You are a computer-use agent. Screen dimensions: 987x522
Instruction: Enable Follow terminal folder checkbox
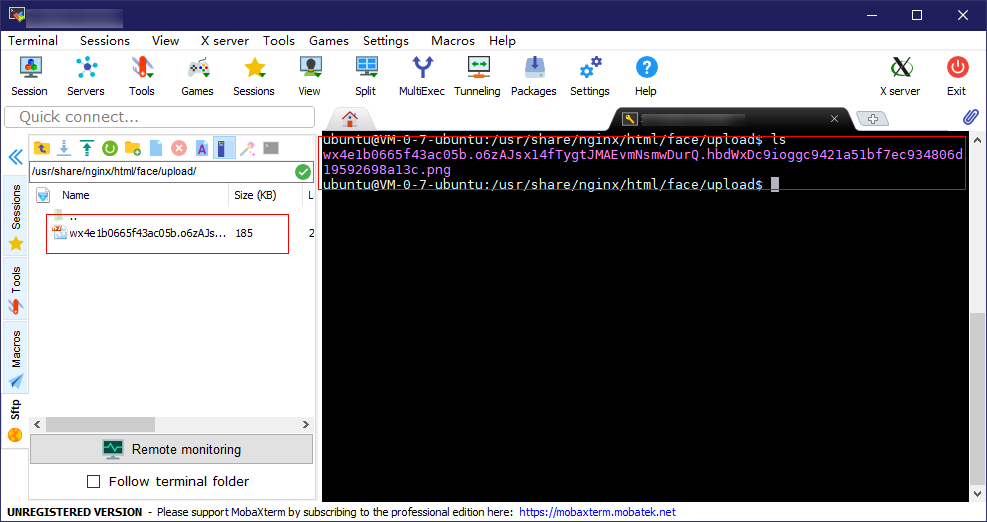[94, 481]
